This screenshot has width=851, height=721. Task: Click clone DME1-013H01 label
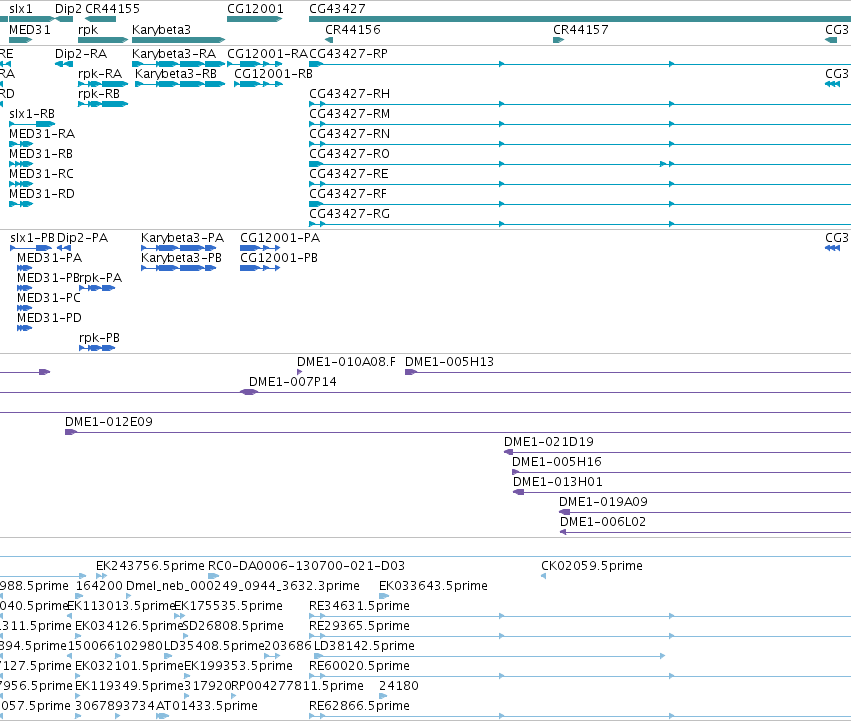[x=557, y=483]
